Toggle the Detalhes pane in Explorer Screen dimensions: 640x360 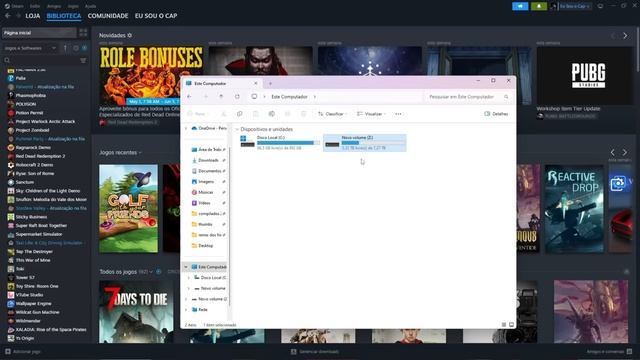pyautogui.click(x=496, y=114)
